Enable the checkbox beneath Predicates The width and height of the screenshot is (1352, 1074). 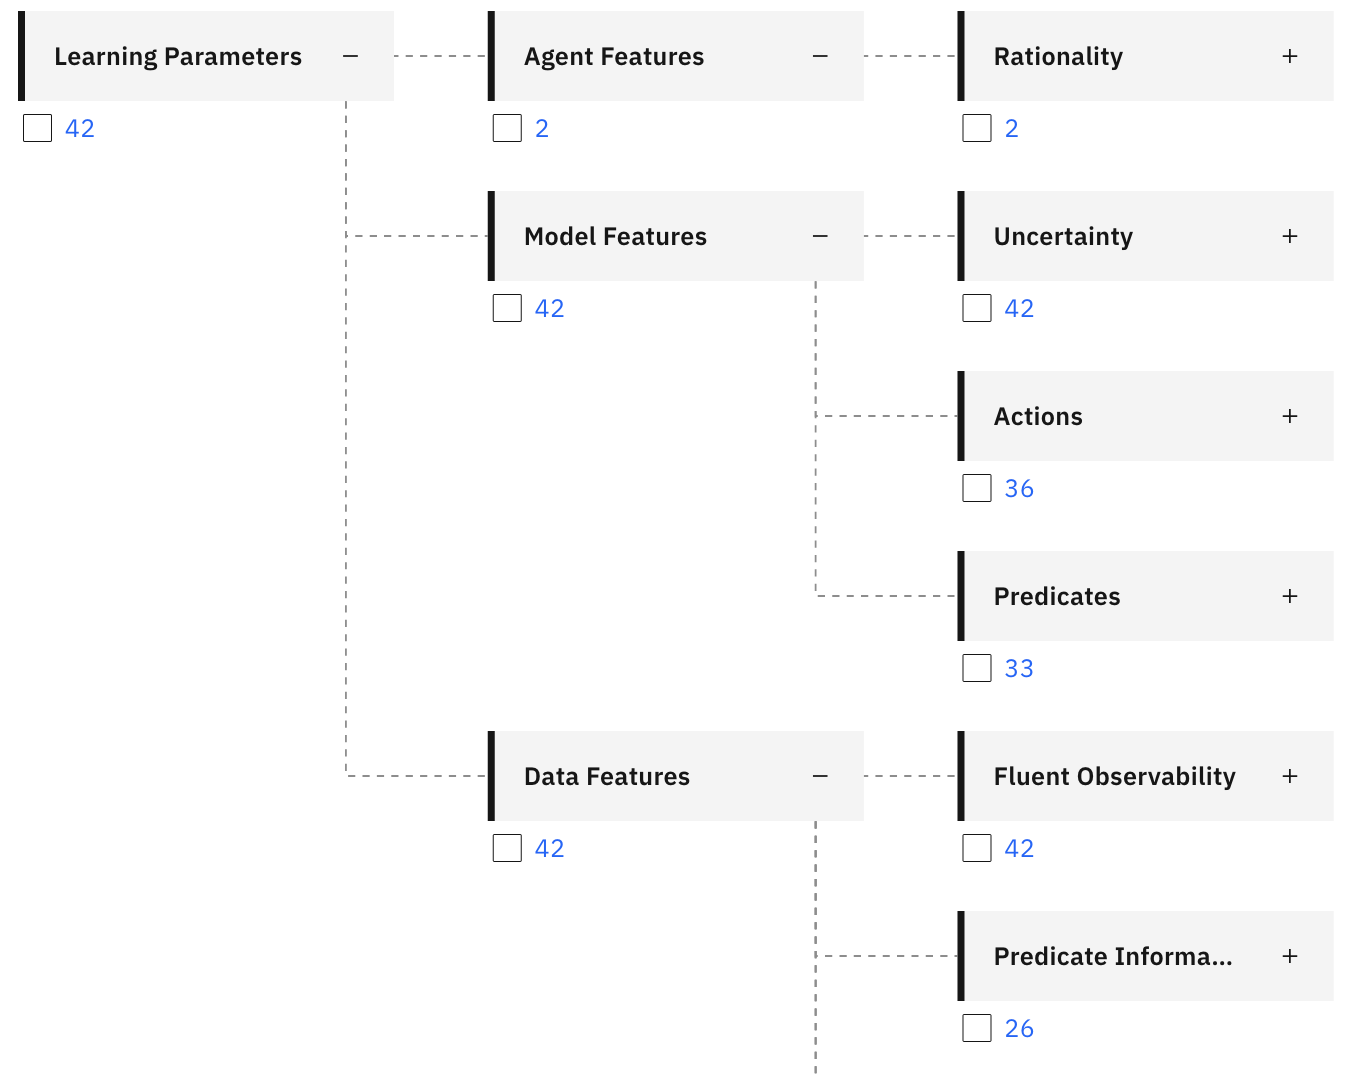click(x=977, y=668)
